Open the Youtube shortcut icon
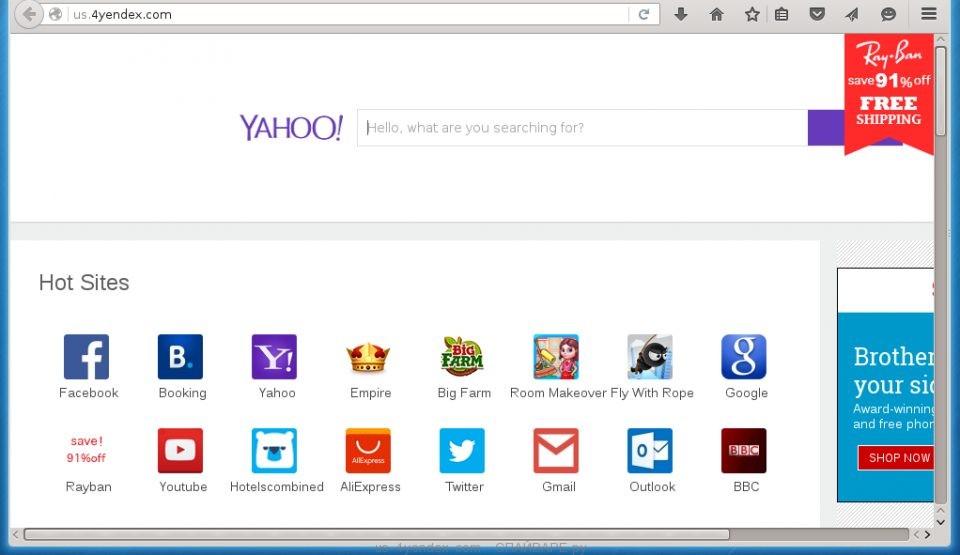 coord(180,451)
